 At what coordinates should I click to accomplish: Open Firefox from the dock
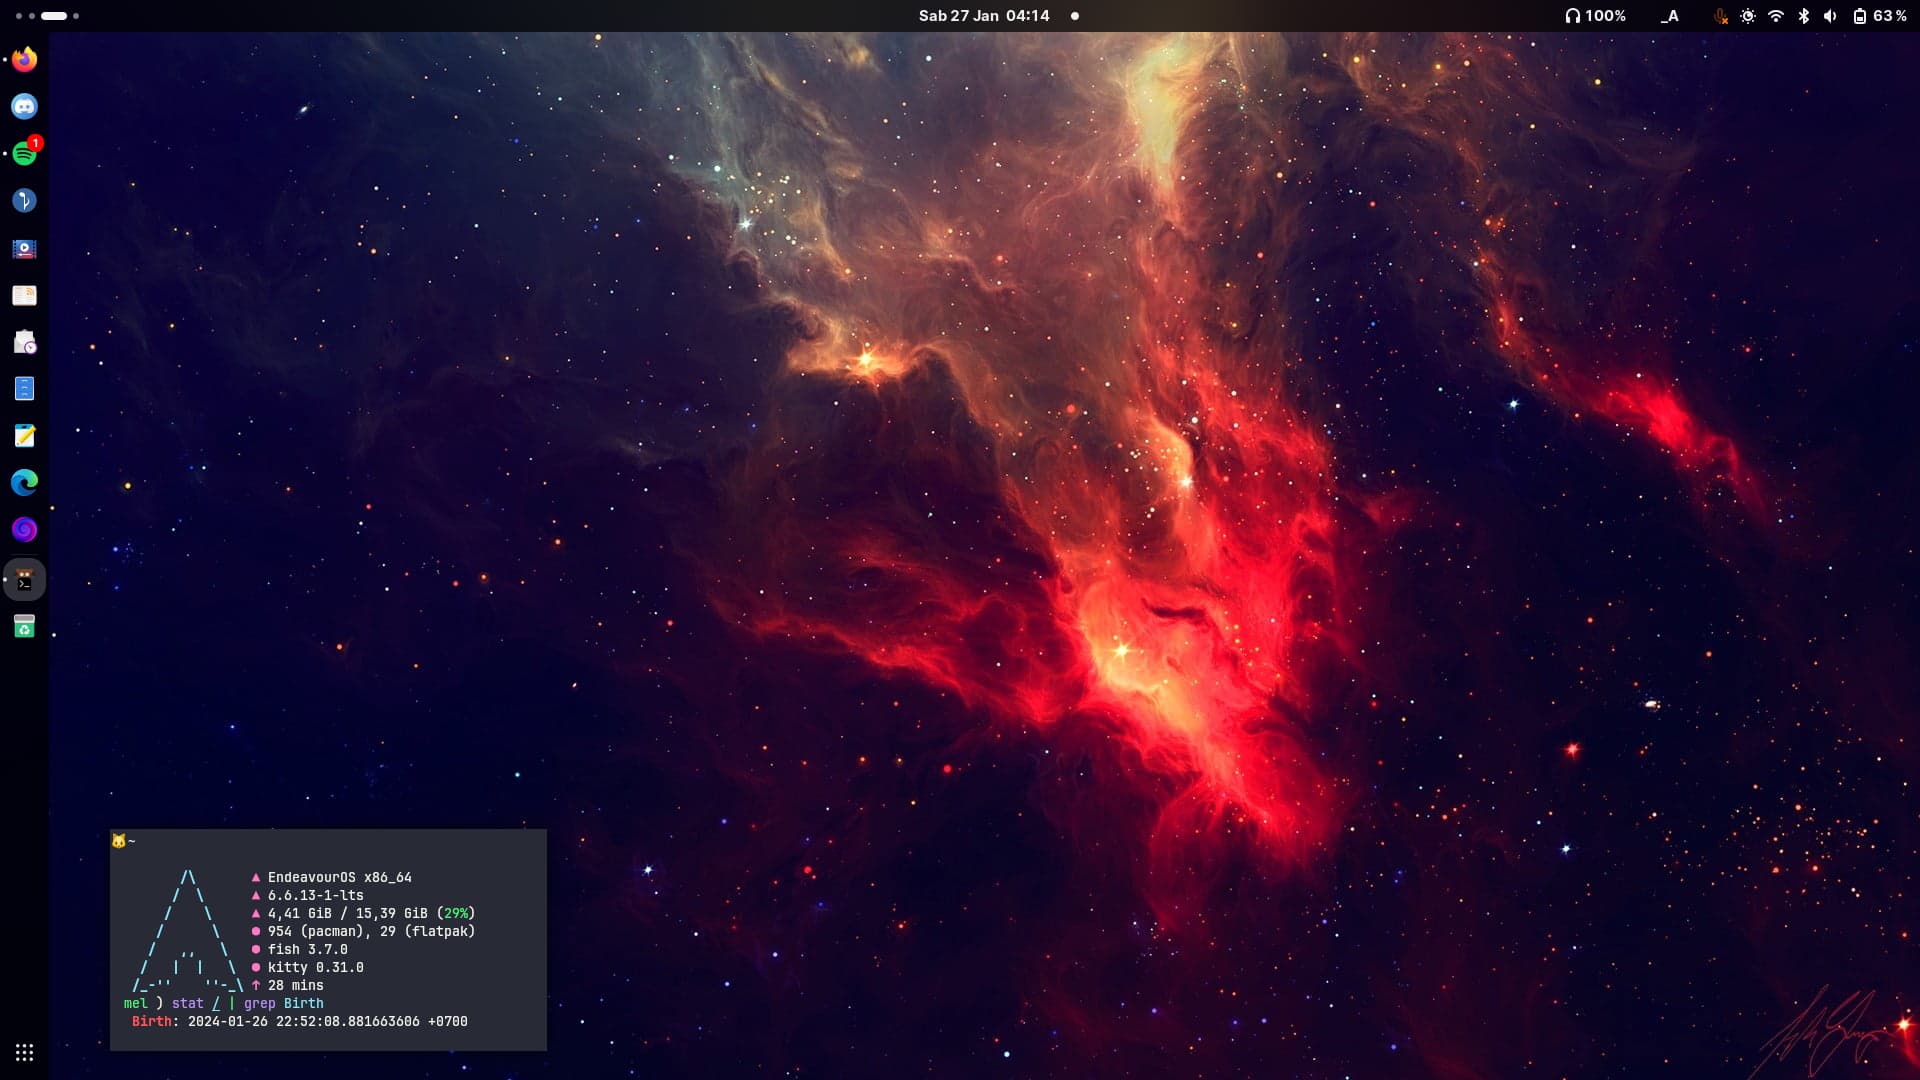[24, 60]
